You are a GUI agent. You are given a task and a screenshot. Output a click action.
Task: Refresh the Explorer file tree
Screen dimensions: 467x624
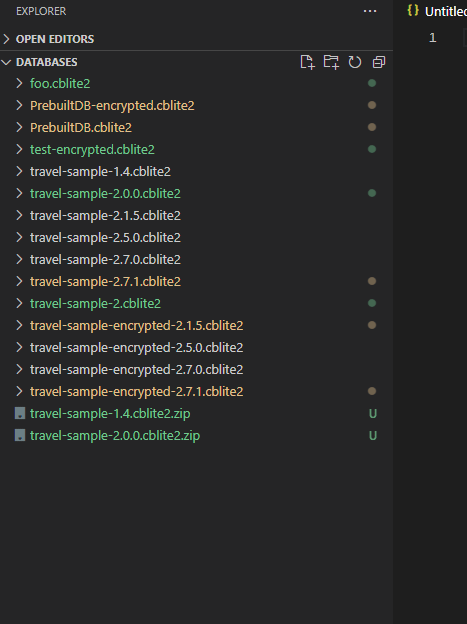pyautogui.click(x=355, y=62)
